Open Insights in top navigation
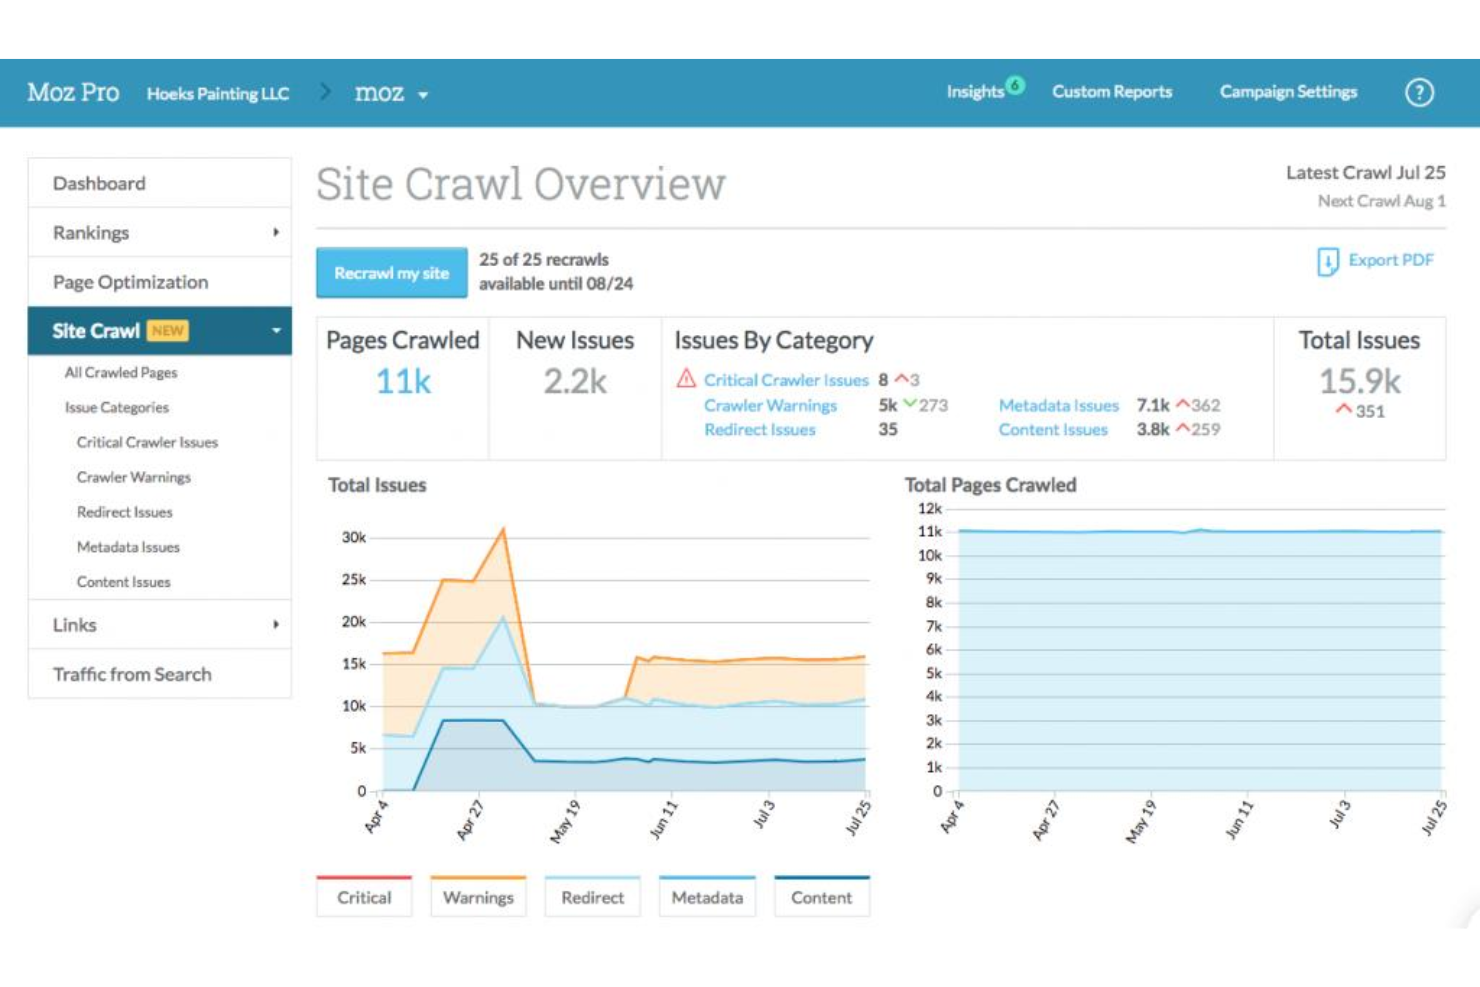Screen dimensions: 1480x987 click(x=975, y=92)
